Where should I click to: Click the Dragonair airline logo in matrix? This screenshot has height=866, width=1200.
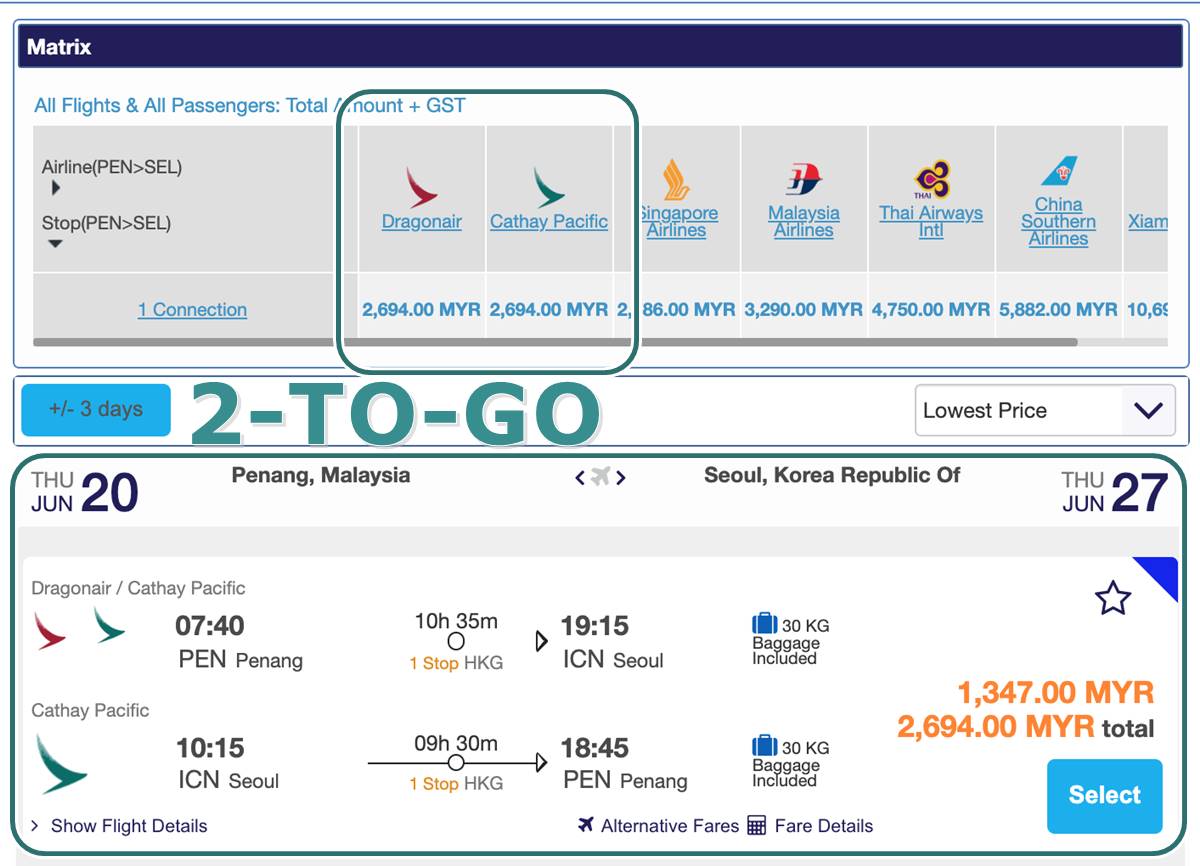click(x=422, y=187)
